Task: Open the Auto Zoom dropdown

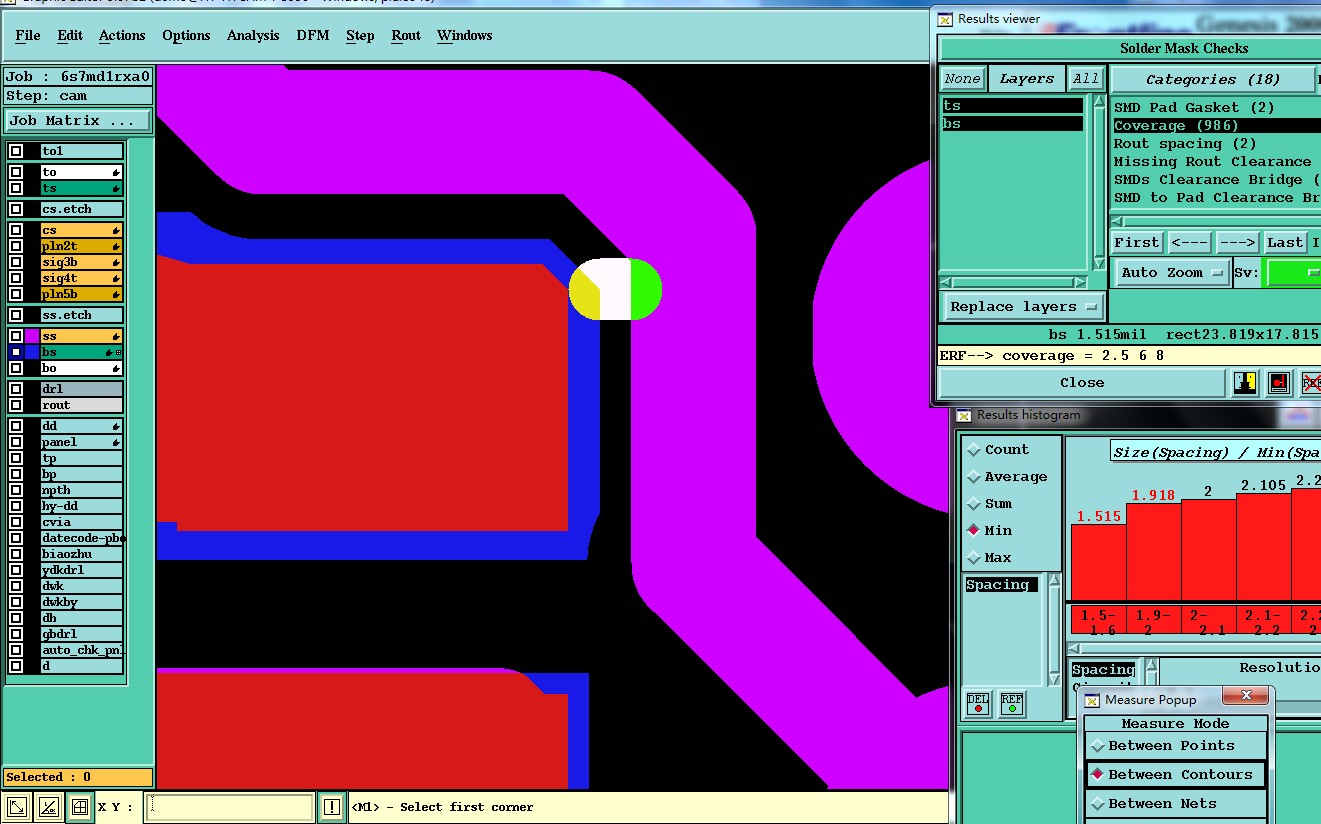Action: pyautogui.click(x=1171, y=273)
